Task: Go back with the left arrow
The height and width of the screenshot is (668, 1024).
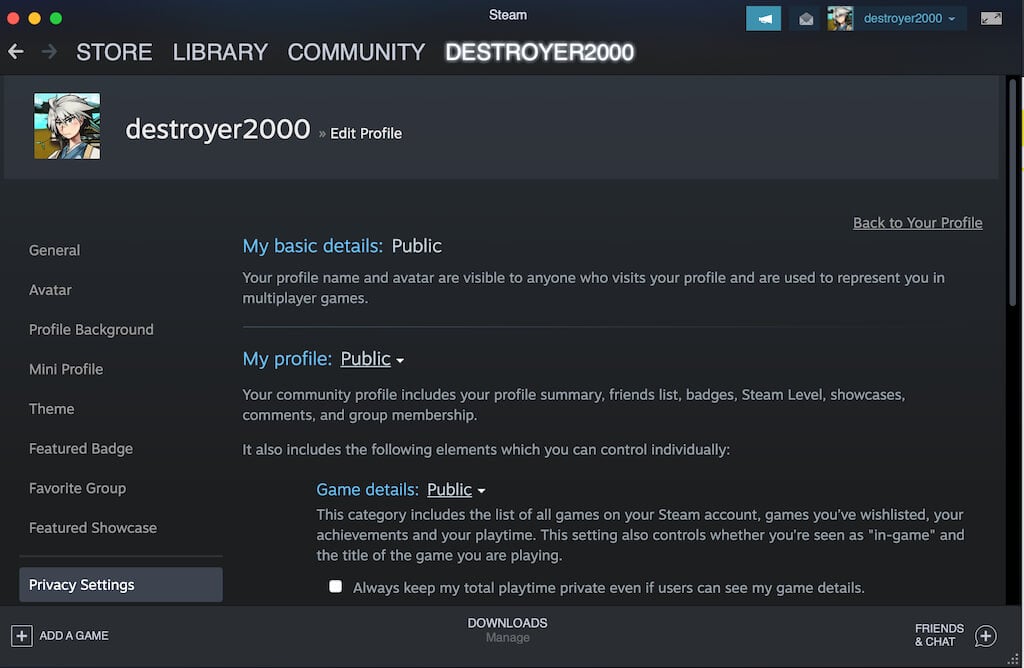Action: pyautogui.click(x=16, y=52)
